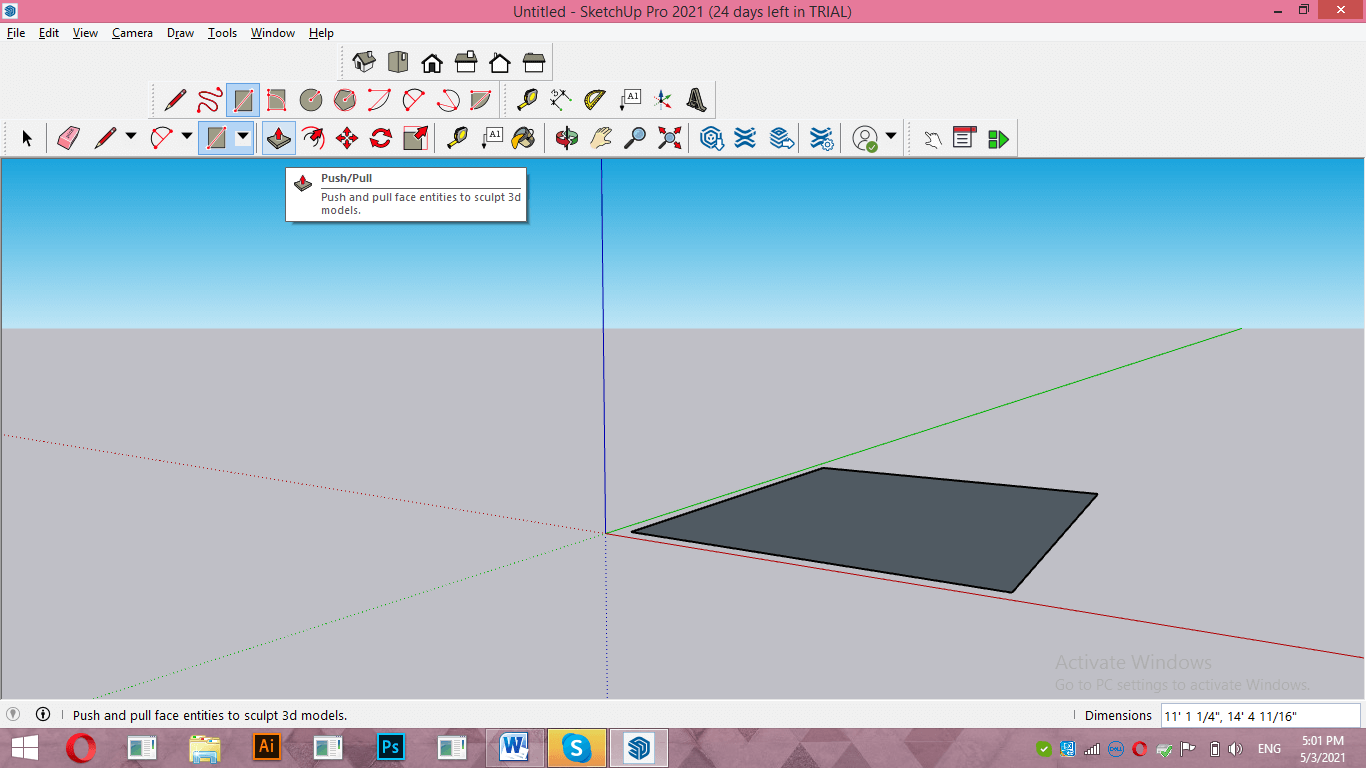Open the Camera menu

pos(132,33)
